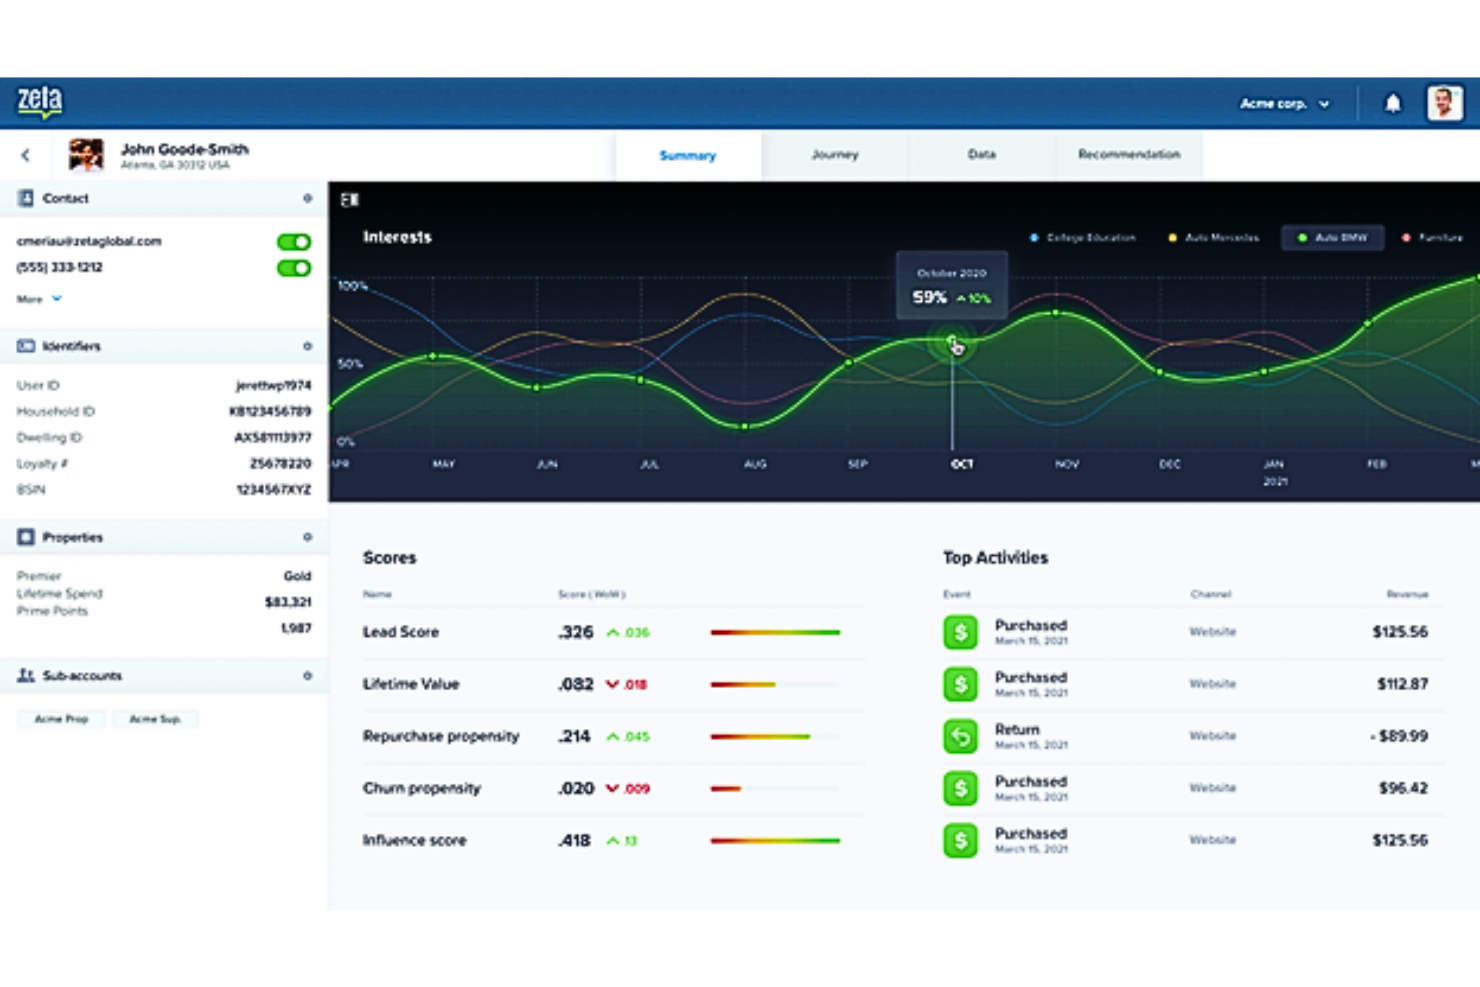This screenshot has width=1480, height=987.
Task: Open the Acme corp. dropdown
Action: 1285,103
